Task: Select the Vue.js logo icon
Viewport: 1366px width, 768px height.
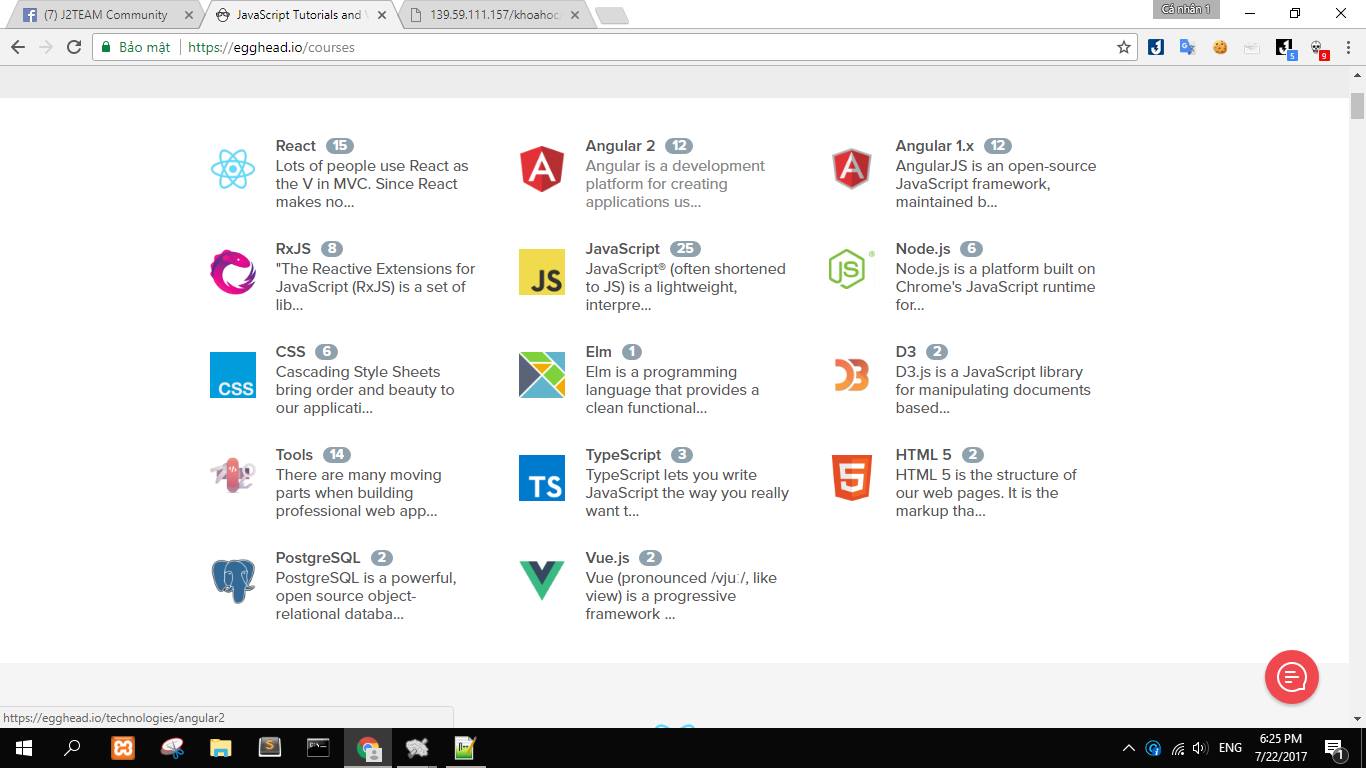Action: (542, 581)
